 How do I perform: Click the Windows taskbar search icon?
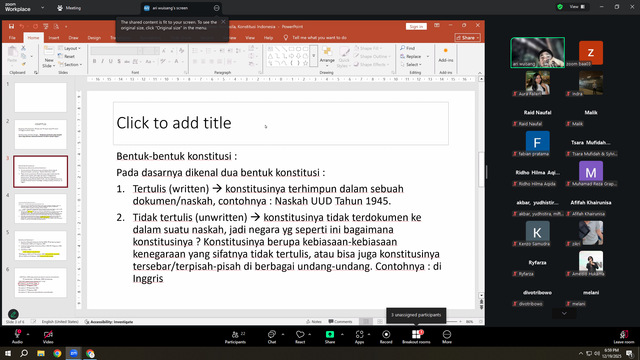tap(24, 353)
